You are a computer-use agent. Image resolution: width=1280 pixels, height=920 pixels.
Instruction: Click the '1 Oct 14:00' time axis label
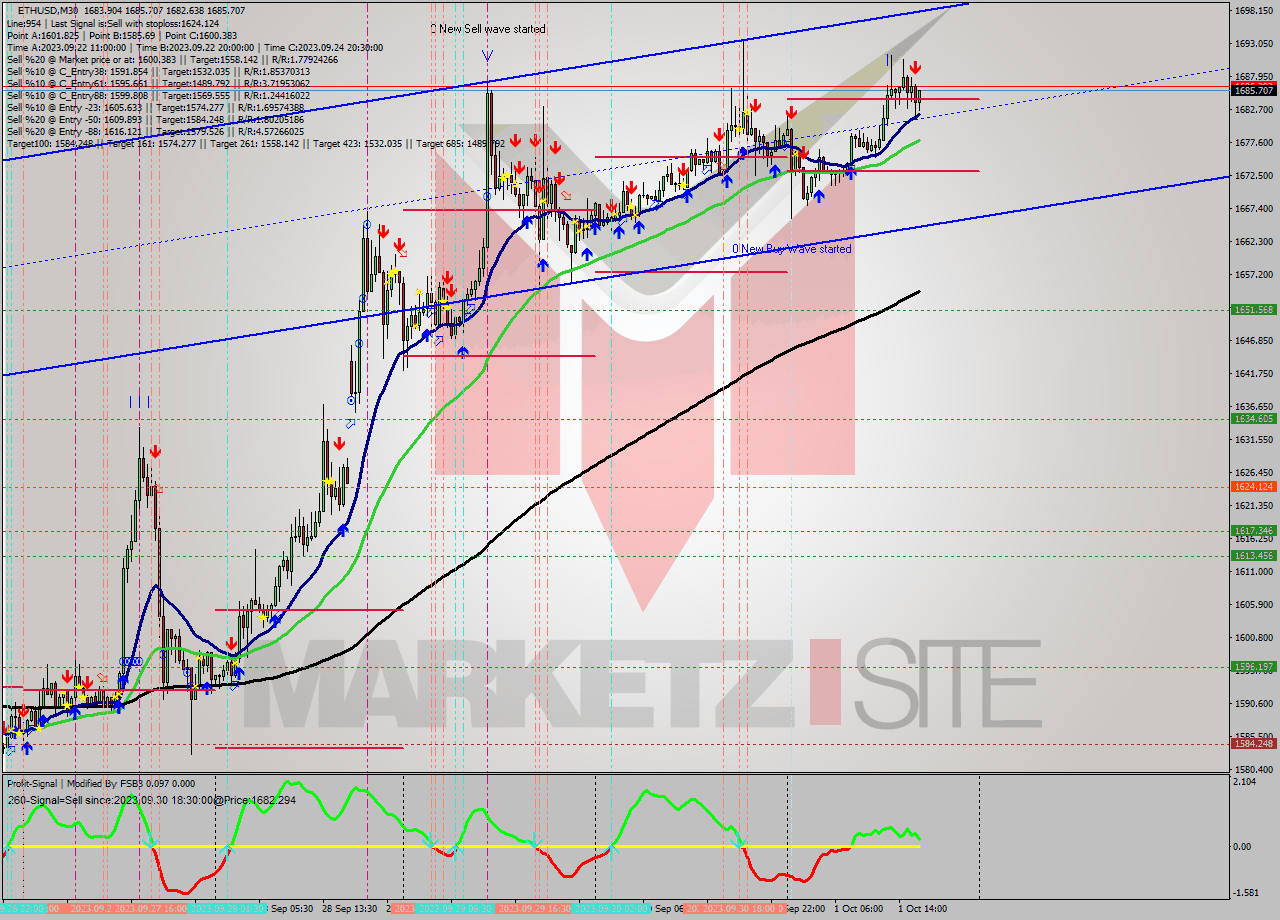[x=923, y=909]
